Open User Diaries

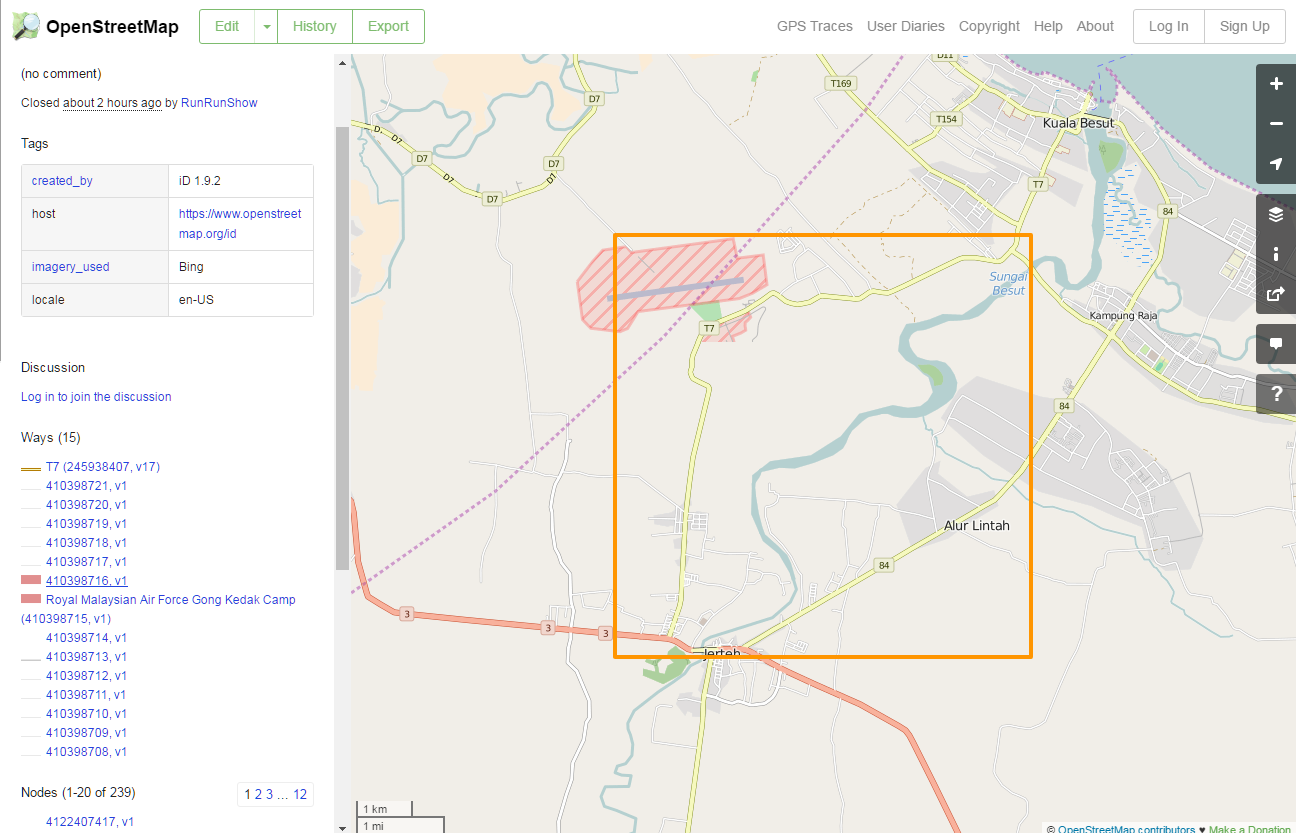point(906,27)
